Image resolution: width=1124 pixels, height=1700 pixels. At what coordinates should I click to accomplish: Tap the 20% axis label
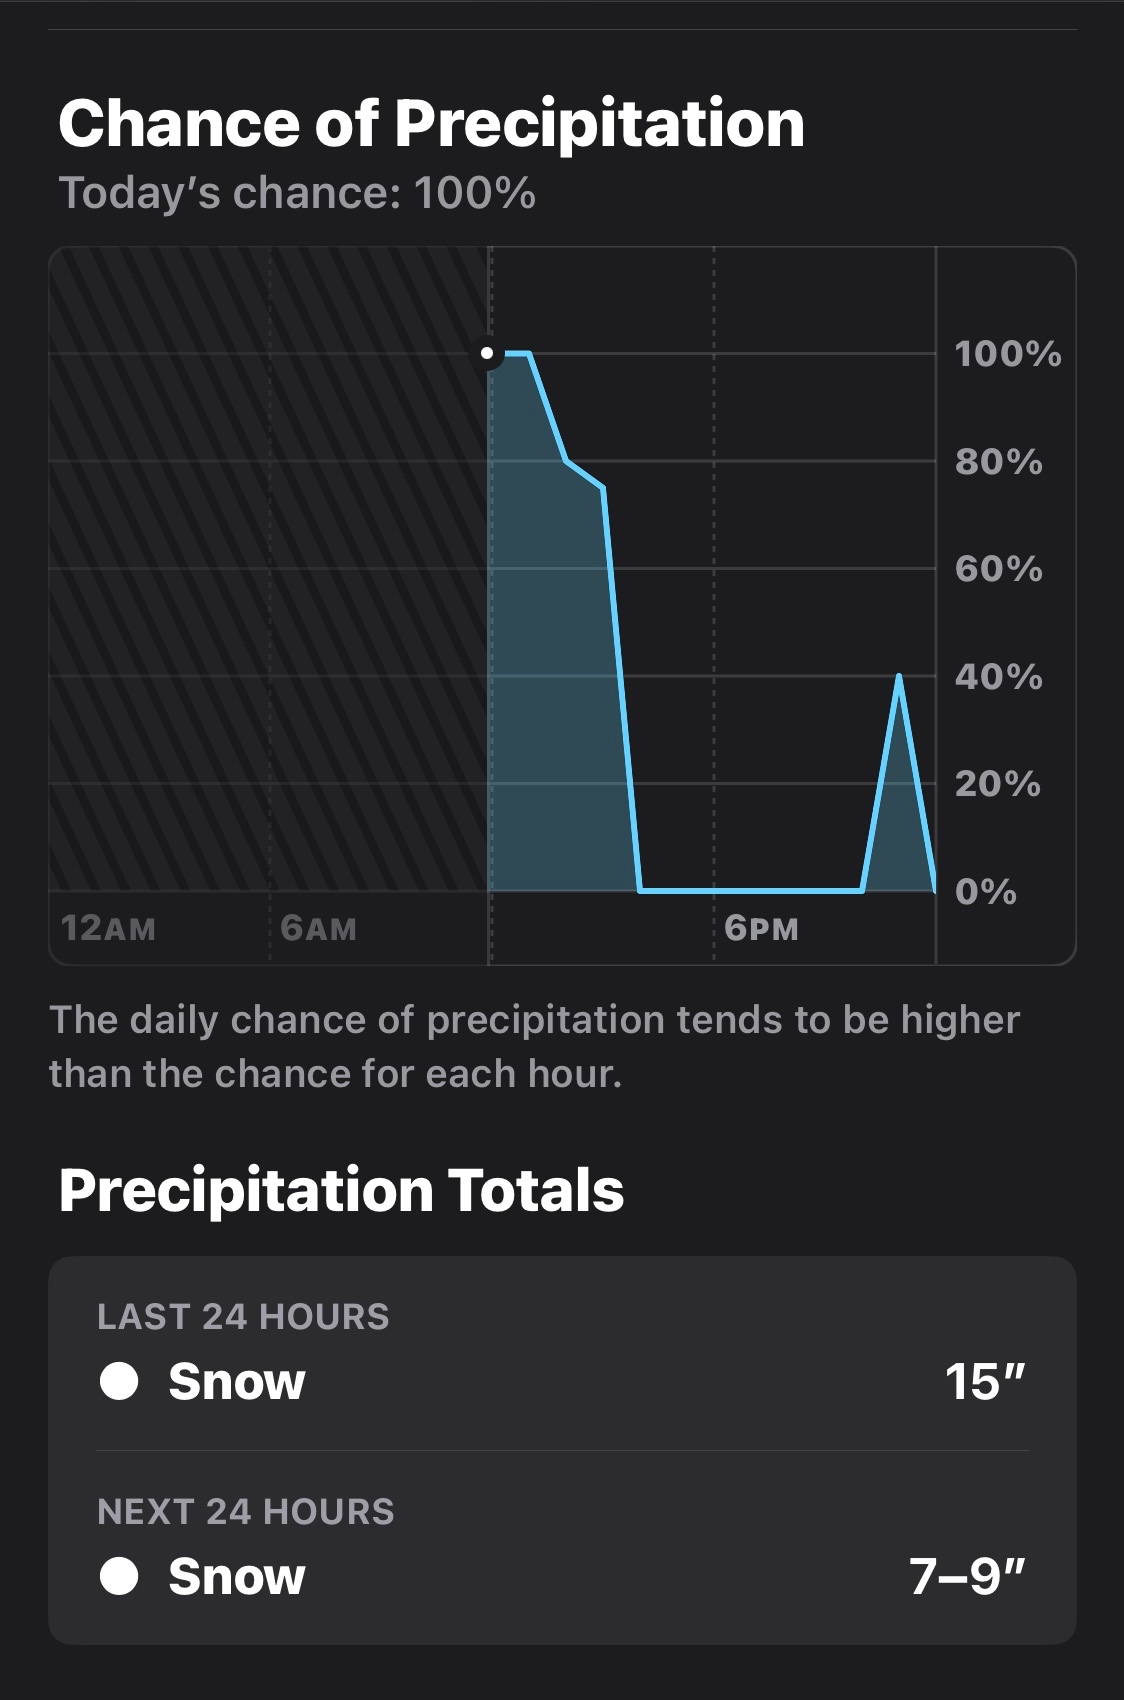click(997, 784)
